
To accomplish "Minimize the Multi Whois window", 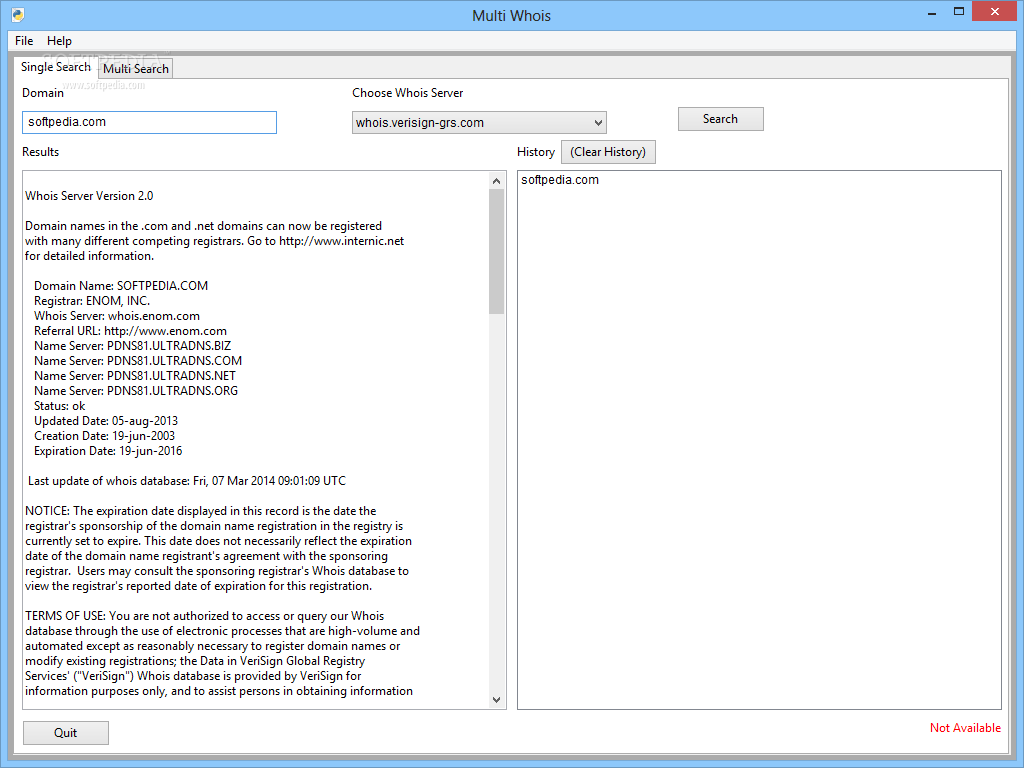I will point(932,12).
